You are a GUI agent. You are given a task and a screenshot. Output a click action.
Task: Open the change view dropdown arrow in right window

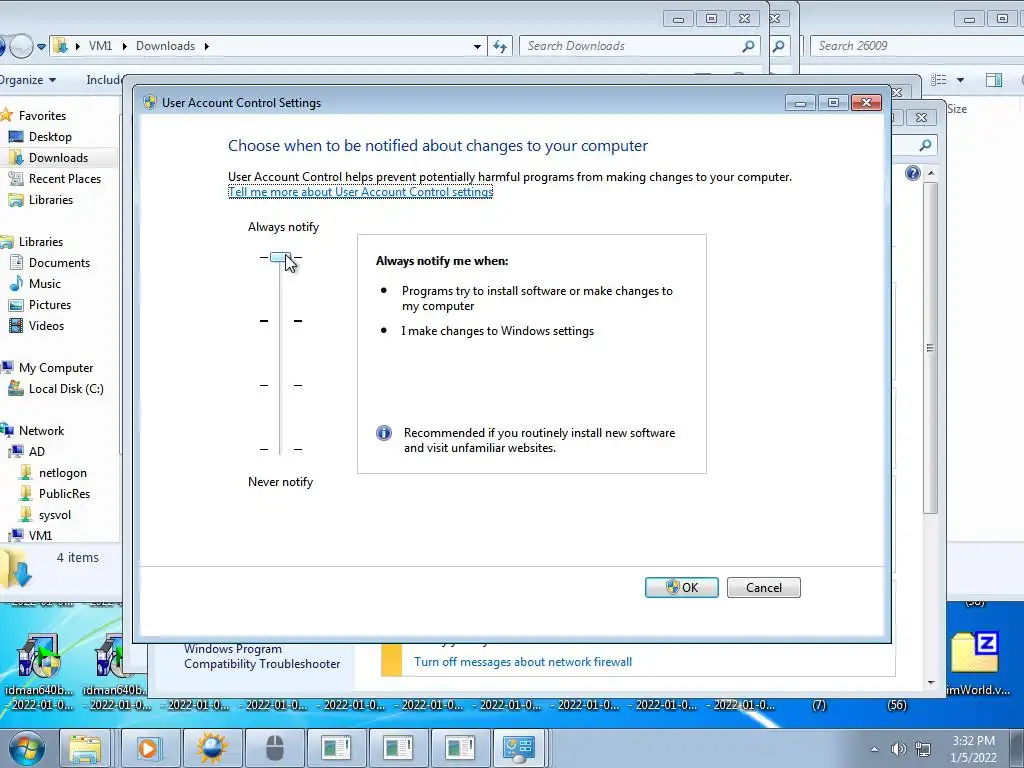pyautogui.click(x=961, y=80)
